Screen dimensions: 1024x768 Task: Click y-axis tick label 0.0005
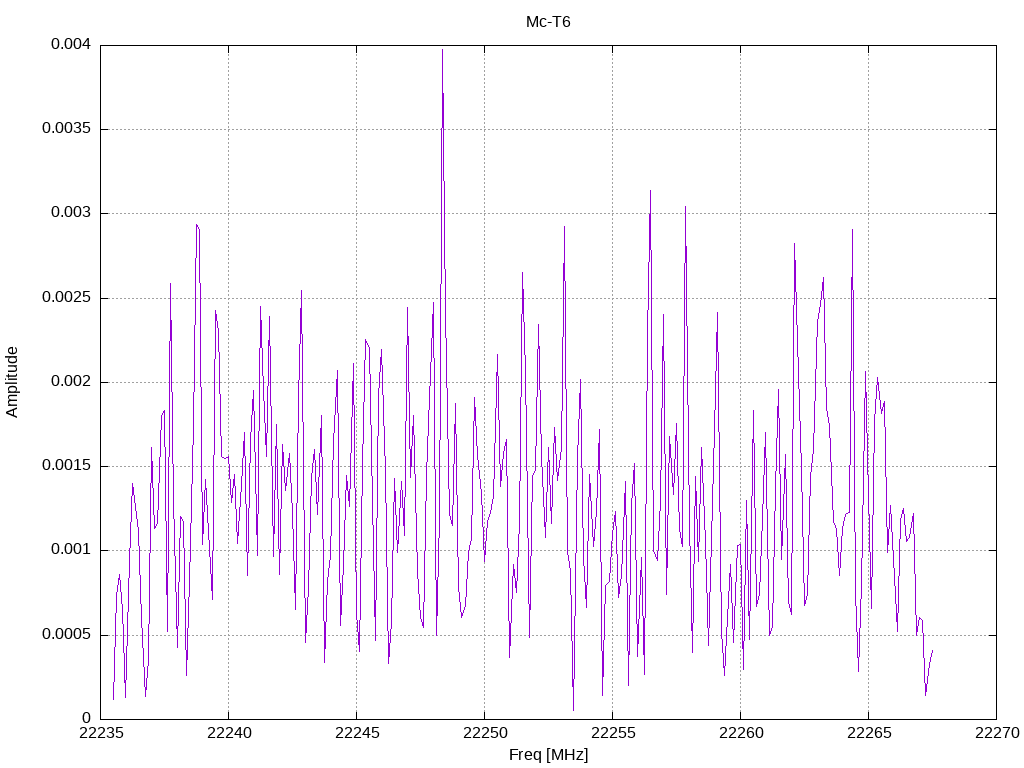[x=66, y=634]
